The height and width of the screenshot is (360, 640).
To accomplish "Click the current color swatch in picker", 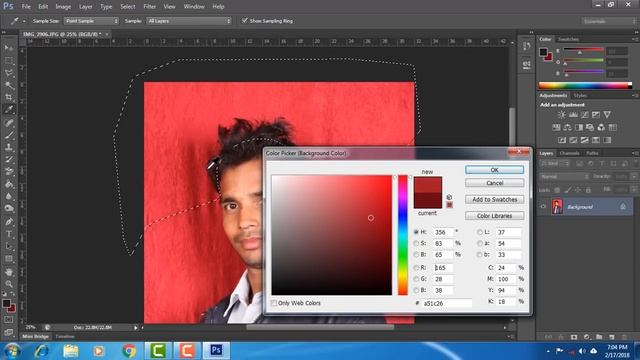I will [x=428, y=200].
